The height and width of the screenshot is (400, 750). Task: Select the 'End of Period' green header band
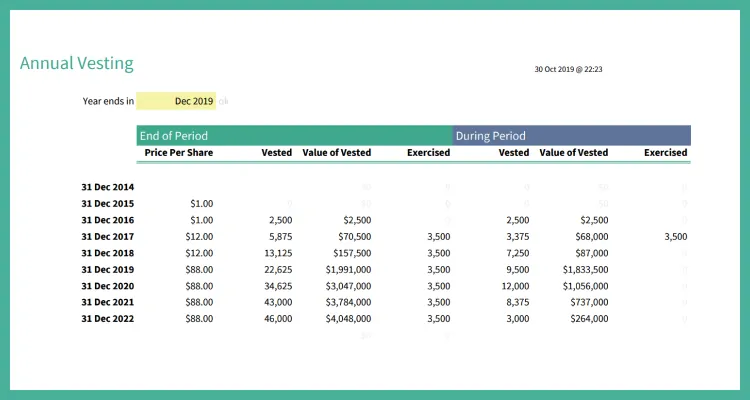(295, 135)
